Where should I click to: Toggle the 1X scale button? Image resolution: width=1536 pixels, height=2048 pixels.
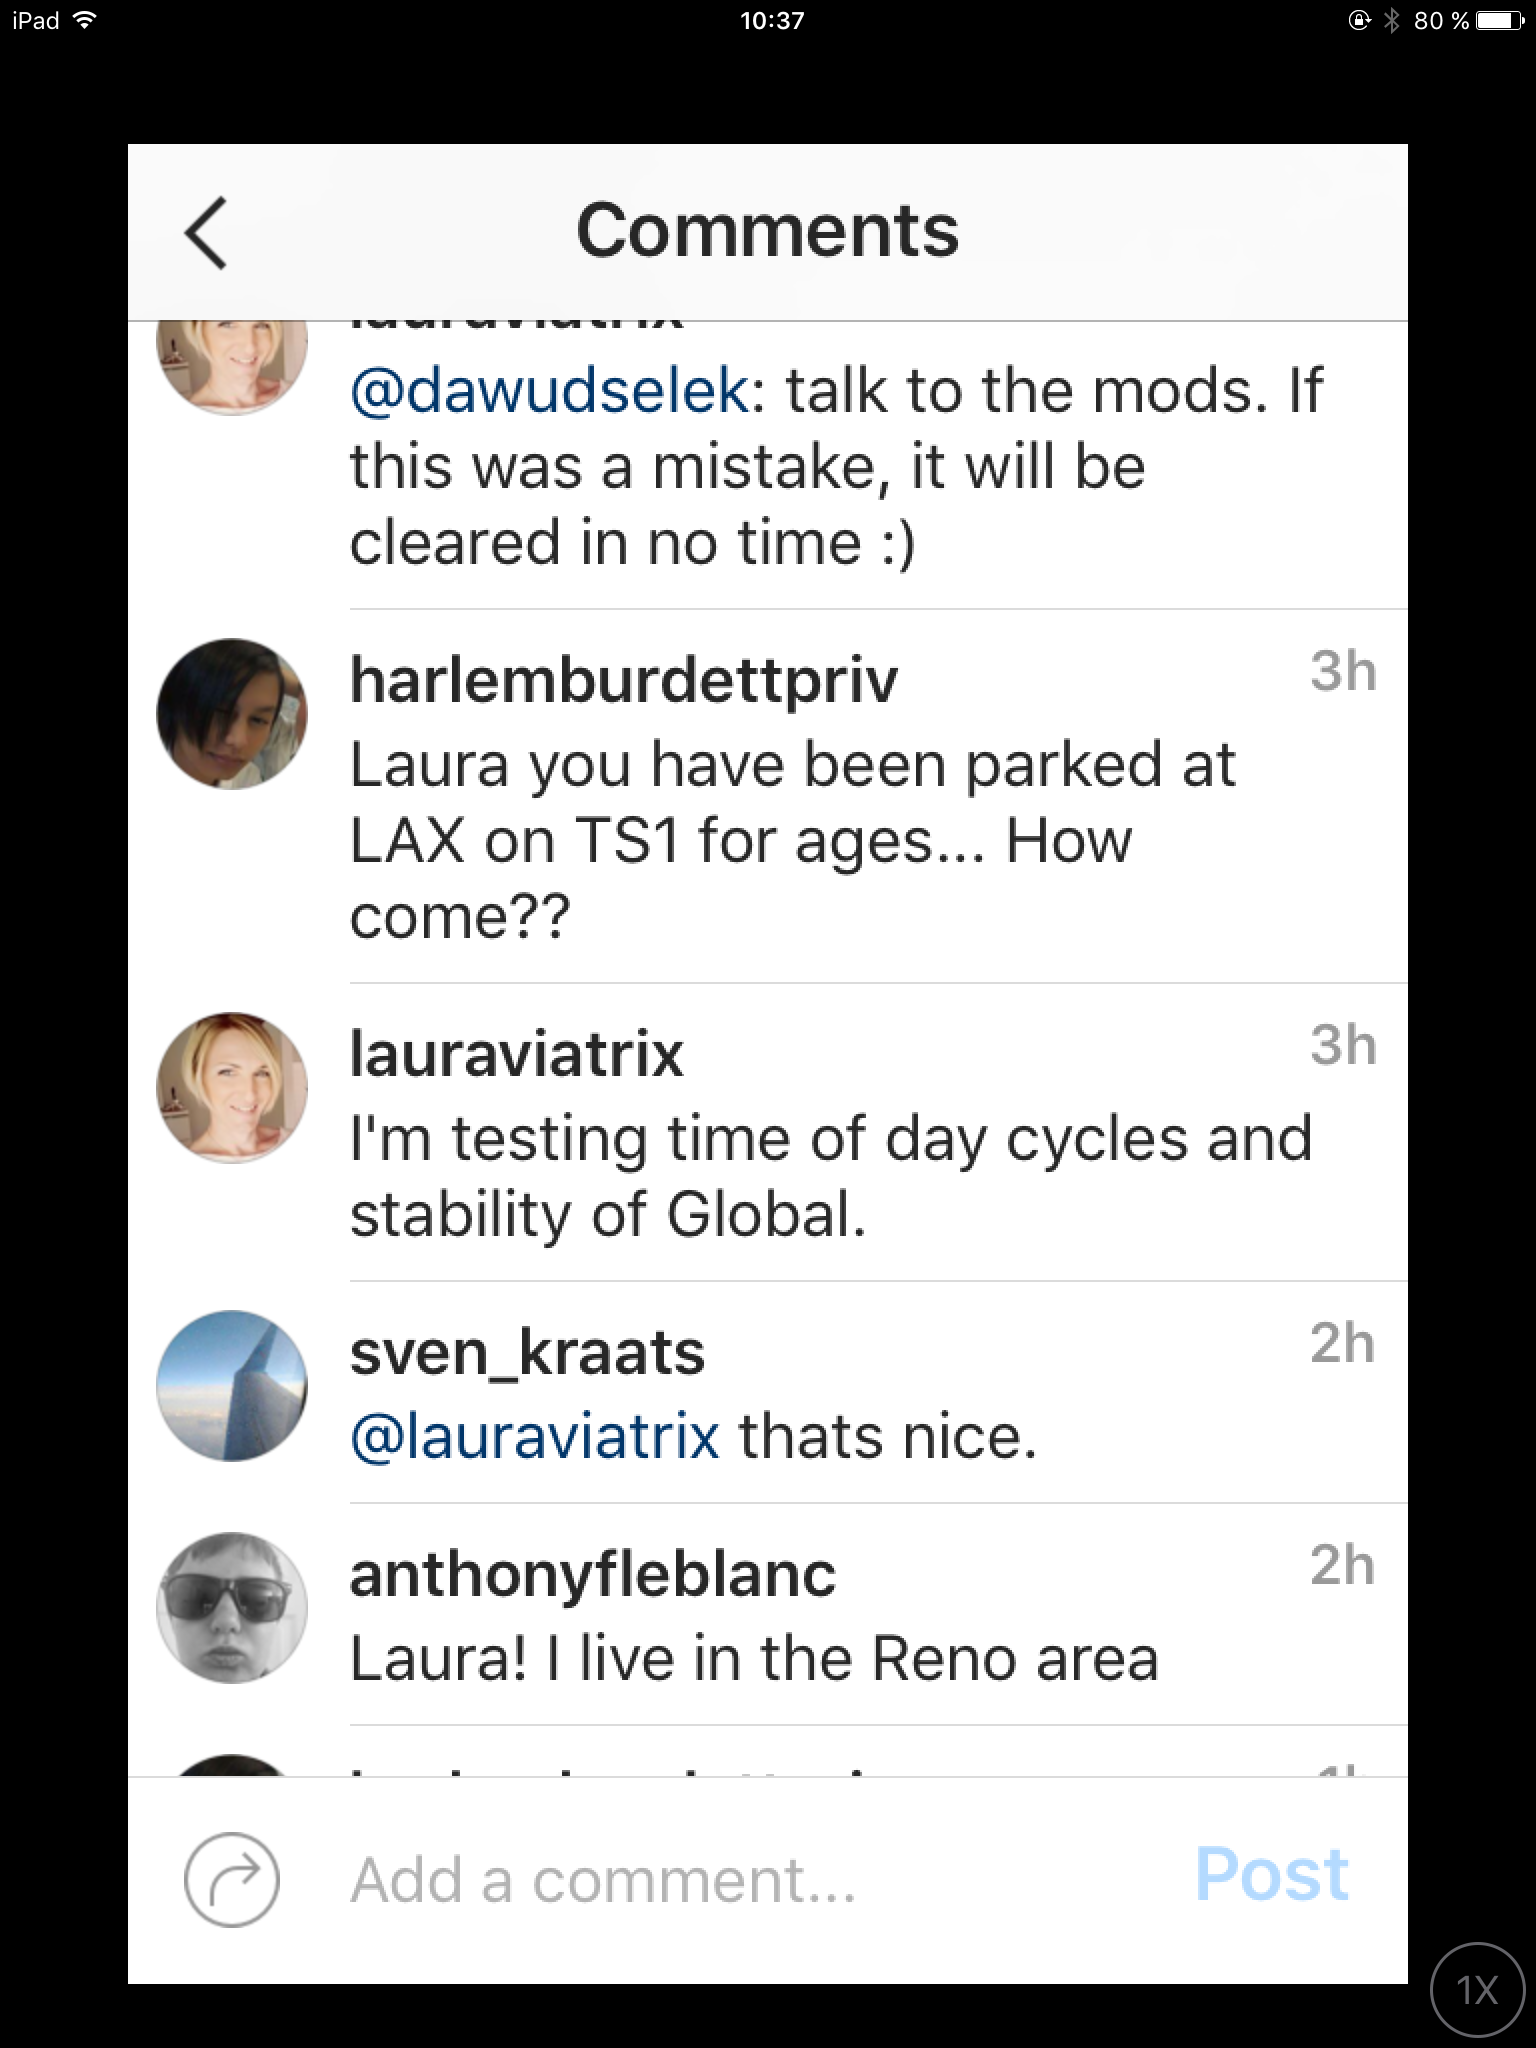(1477, 1990)
